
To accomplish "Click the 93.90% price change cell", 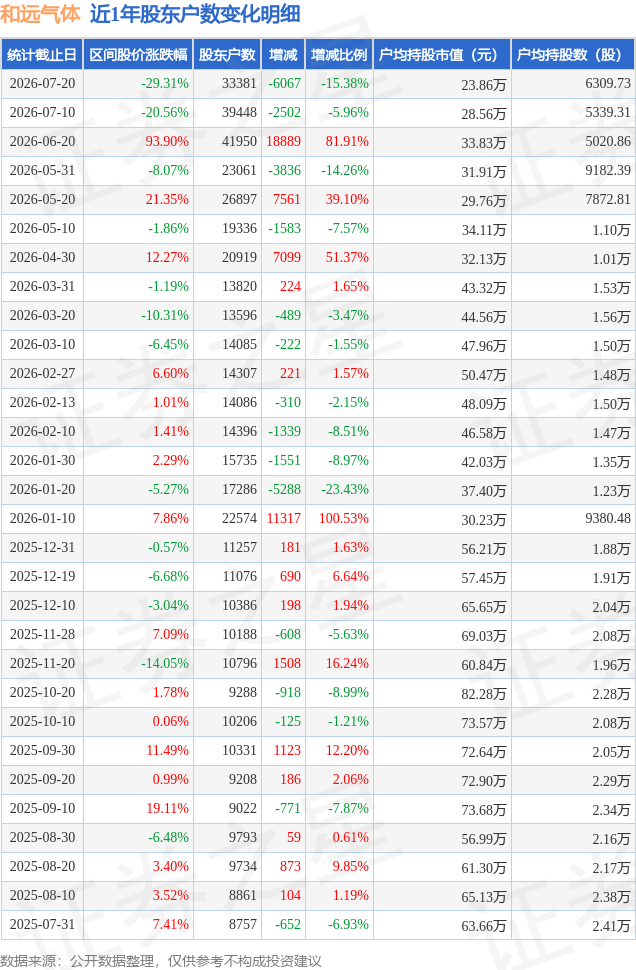I will 167,142.
